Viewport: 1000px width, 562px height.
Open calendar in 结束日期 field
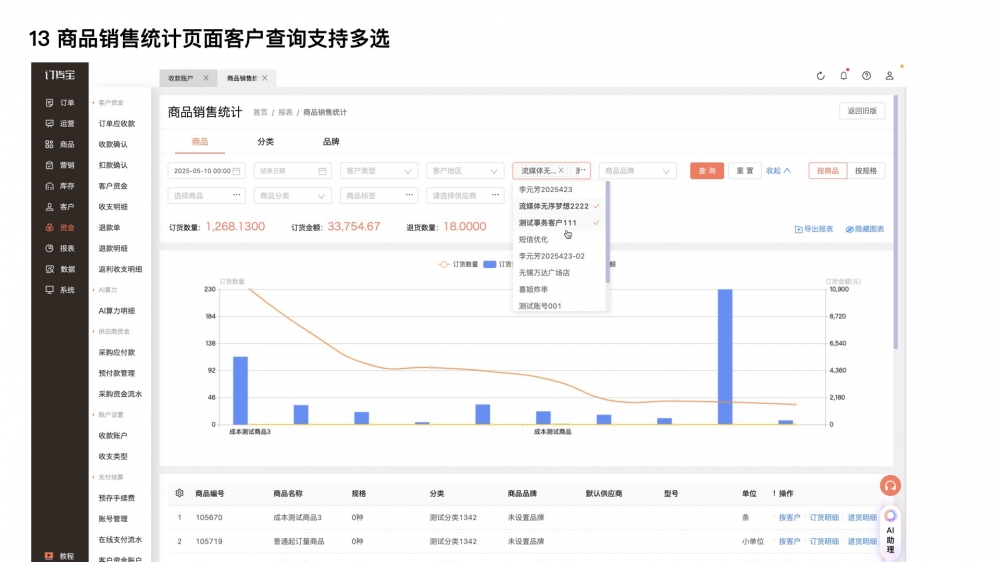tap(322, 171)
